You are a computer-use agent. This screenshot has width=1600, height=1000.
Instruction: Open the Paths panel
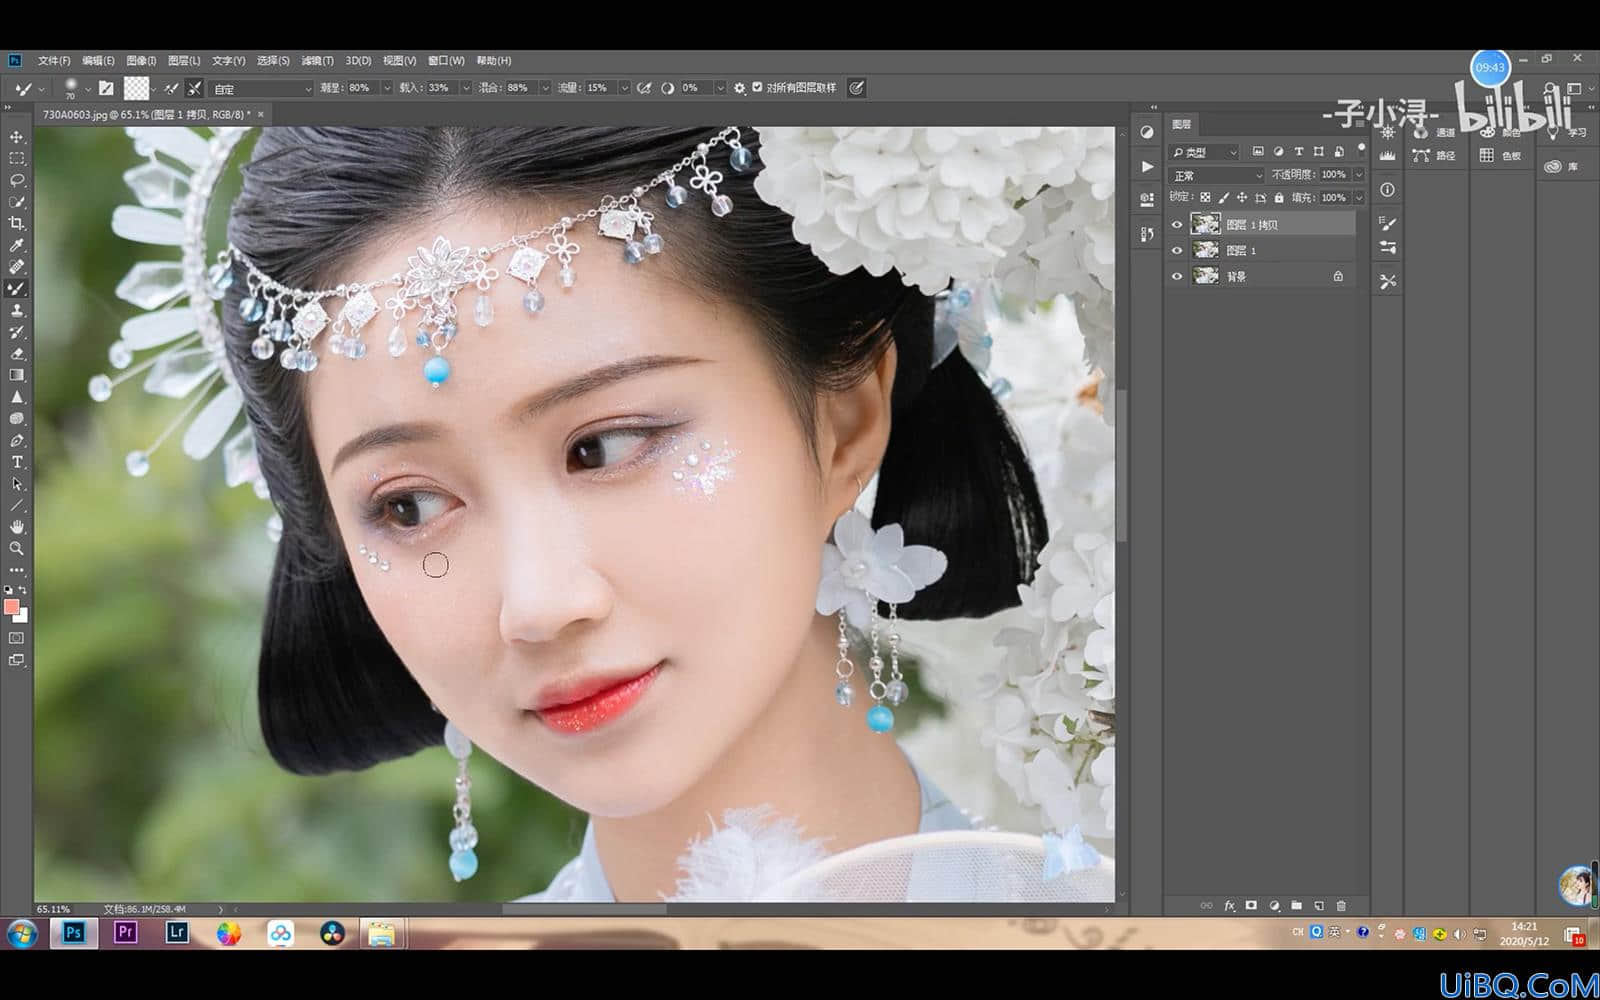point(1433,156)
